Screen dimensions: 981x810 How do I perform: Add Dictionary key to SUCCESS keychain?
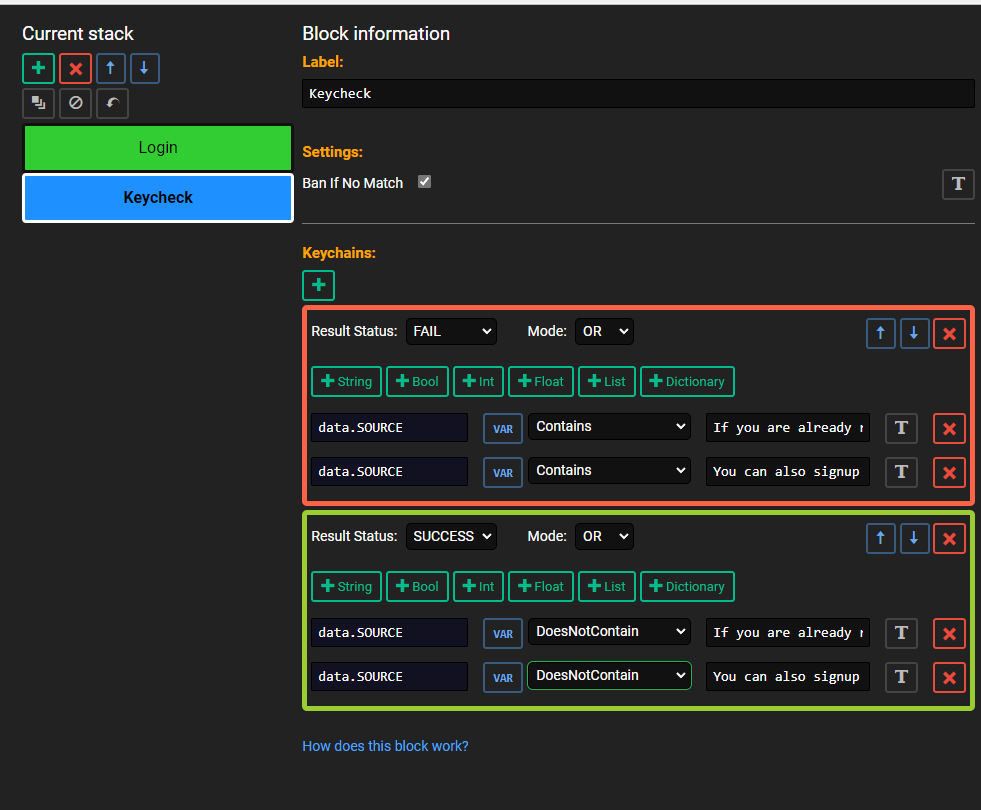coord(687,587)
